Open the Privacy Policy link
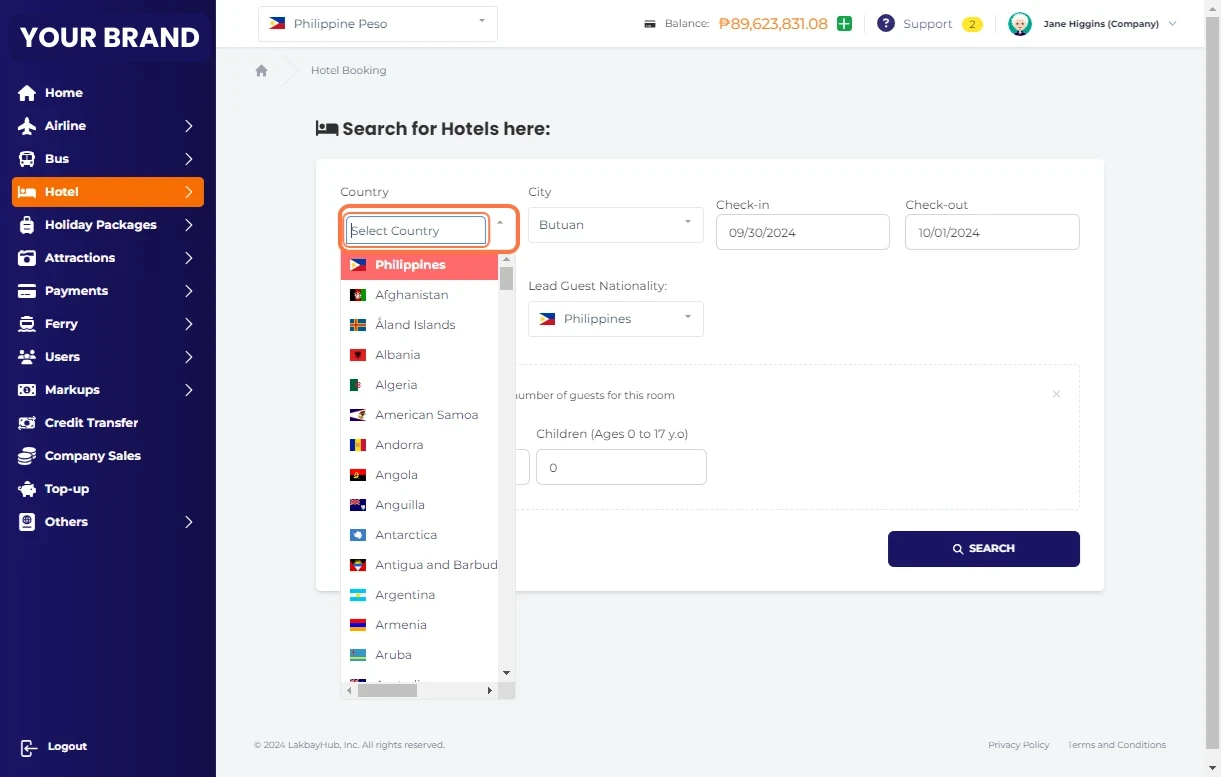Image resolution: width=1221 pixels, height=777 pixels. [x=1018, y=745]
